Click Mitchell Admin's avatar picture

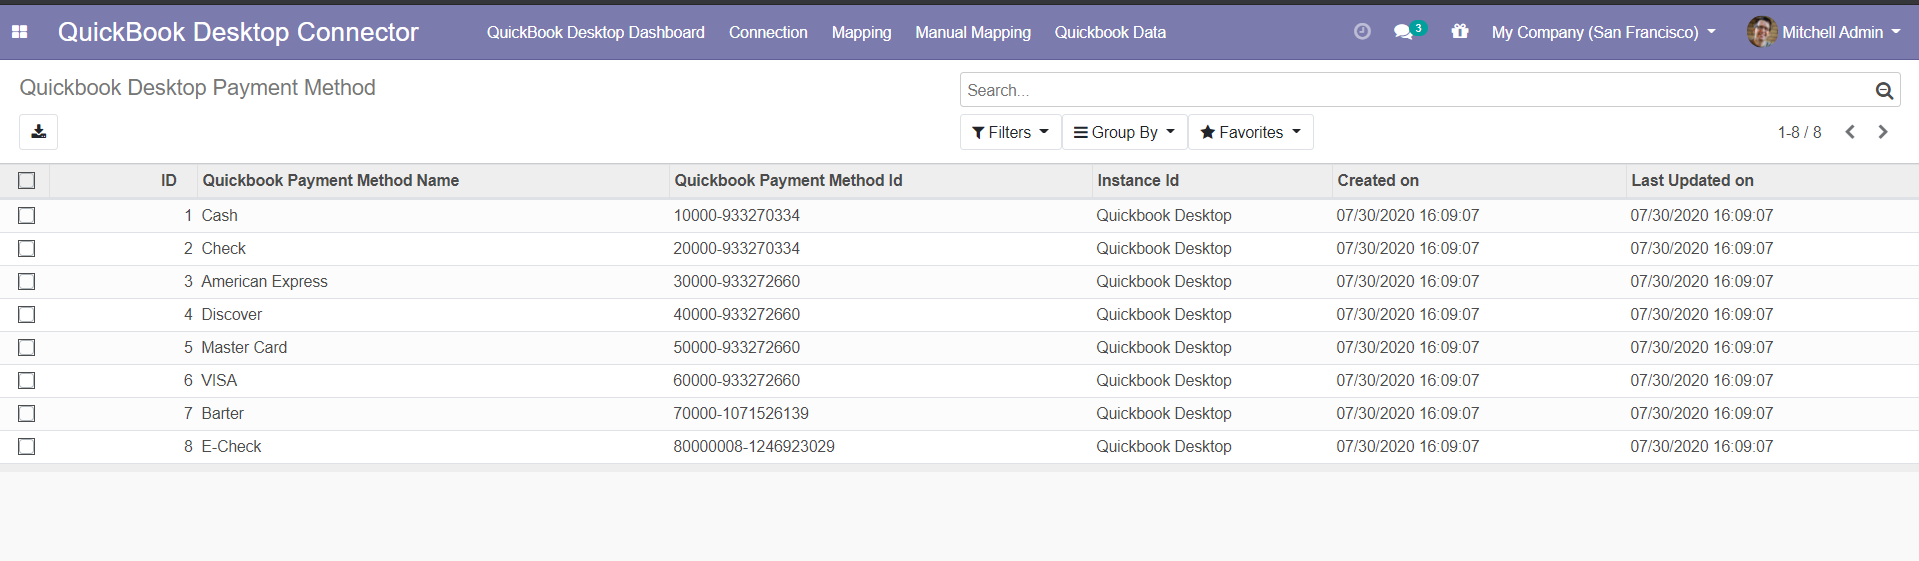(1761, 32)
